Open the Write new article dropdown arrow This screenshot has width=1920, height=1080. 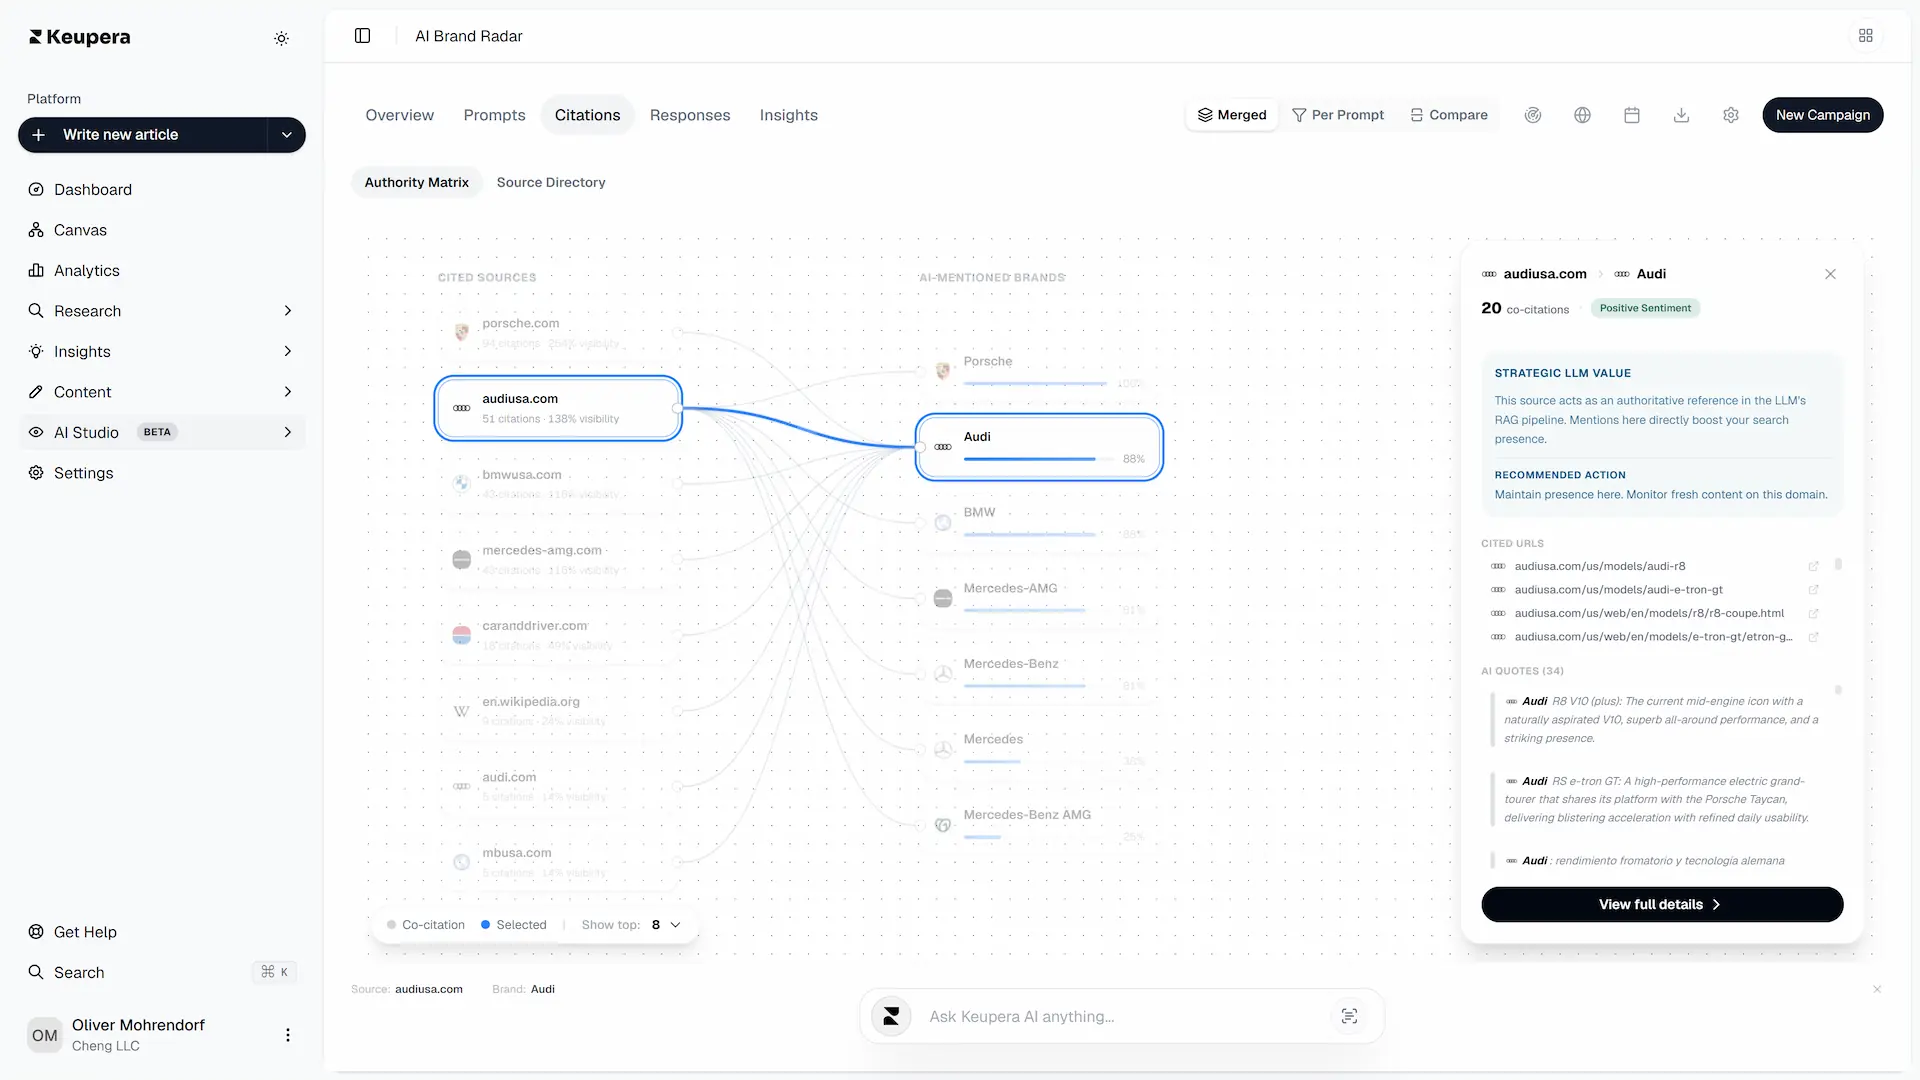287,135
